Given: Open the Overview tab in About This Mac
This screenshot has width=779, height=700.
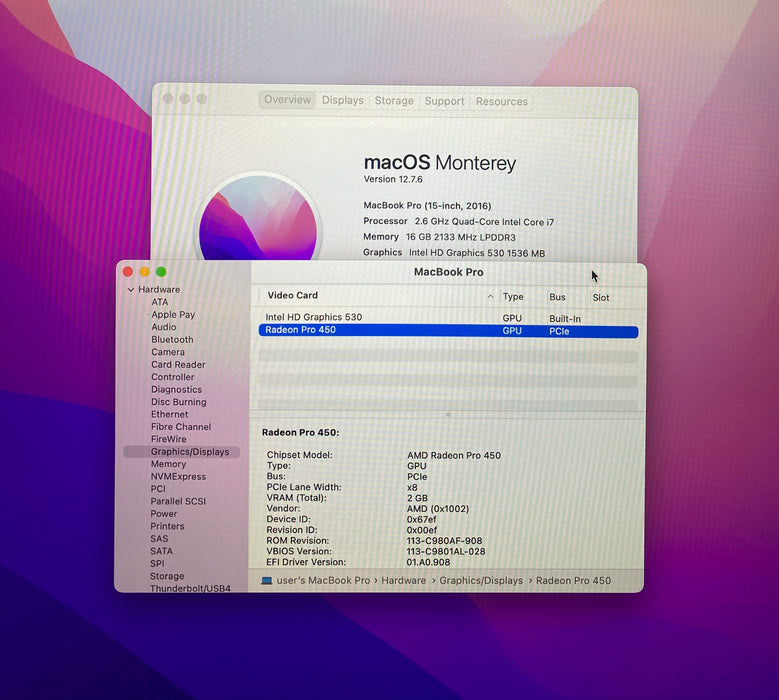Looking at the screenshot, I should (x=287, y=100).
